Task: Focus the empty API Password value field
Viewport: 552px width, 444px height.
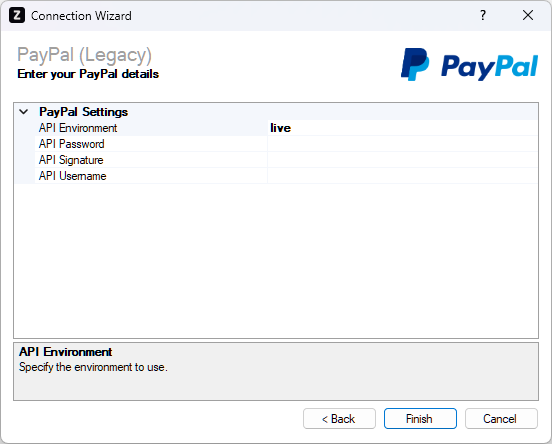Action: [x=402, y=144]
